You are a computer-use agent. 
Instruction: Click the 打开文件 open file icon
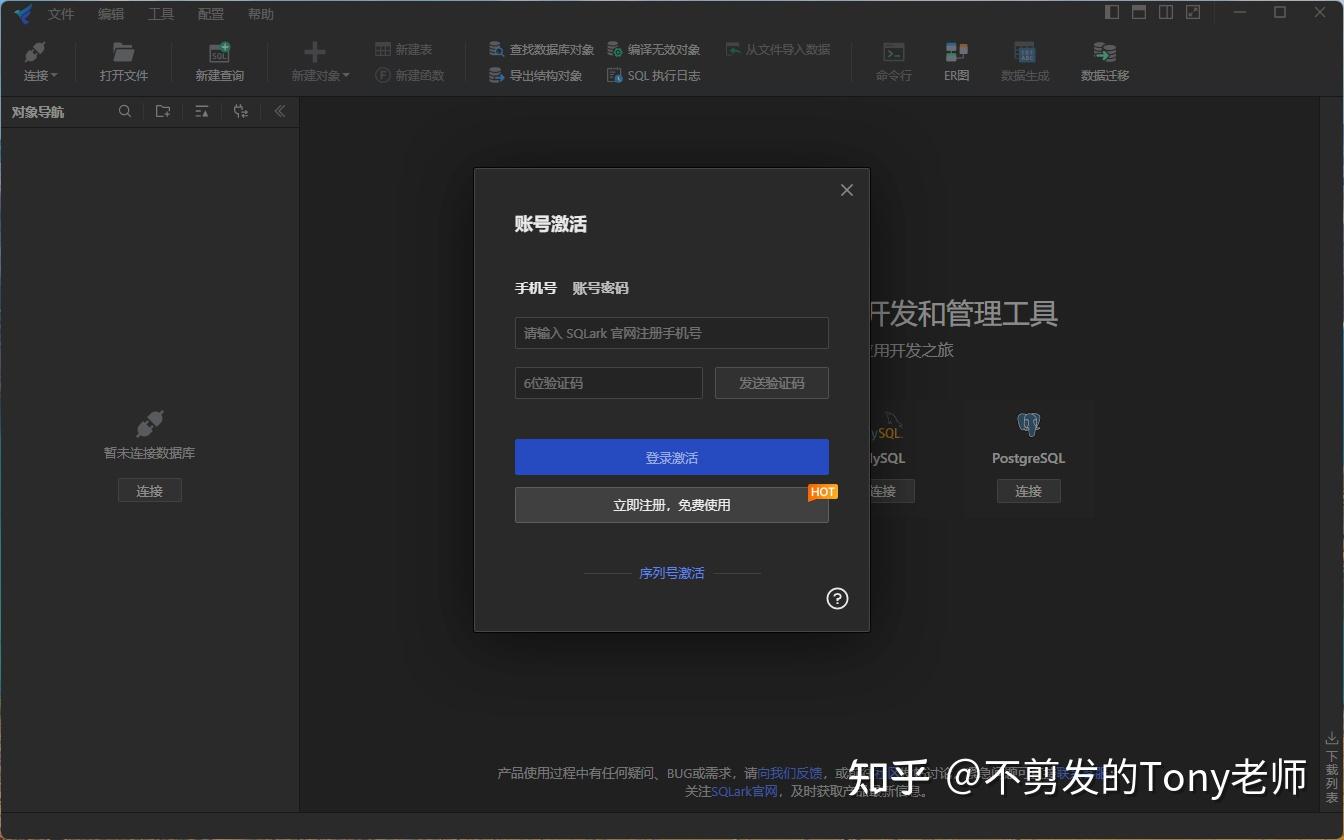pos(123,60)
